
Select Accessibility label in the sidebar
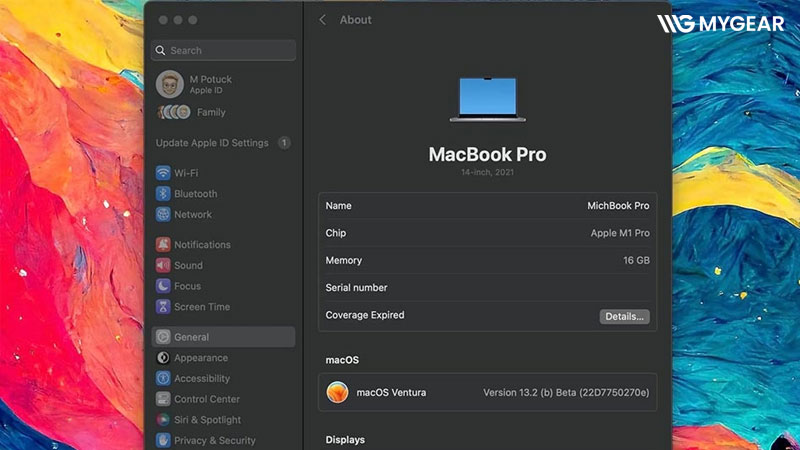point(202,379)
